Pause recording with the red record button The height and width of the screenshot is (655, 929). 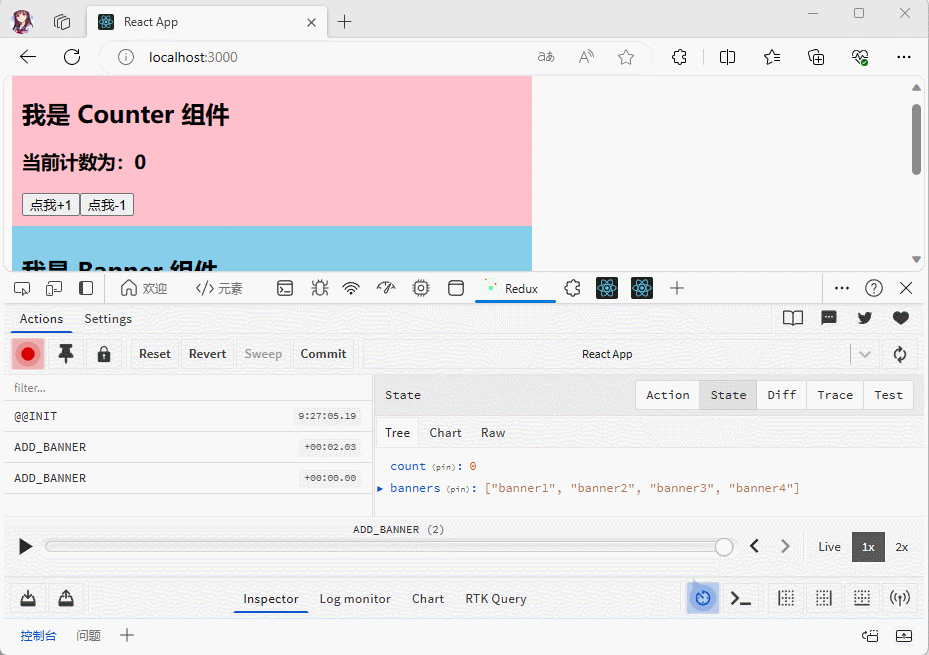28,354
